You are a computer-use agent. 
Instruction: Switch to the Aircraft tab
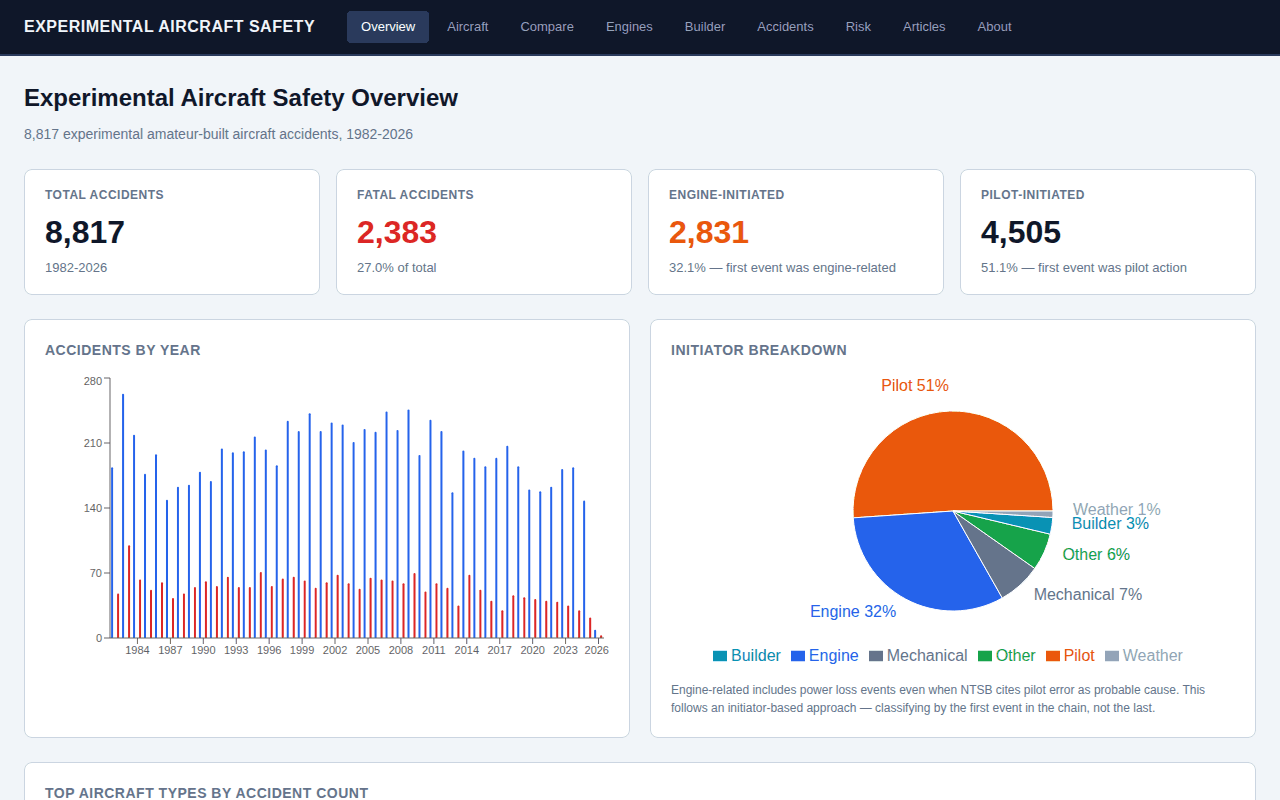click(467, 27)
